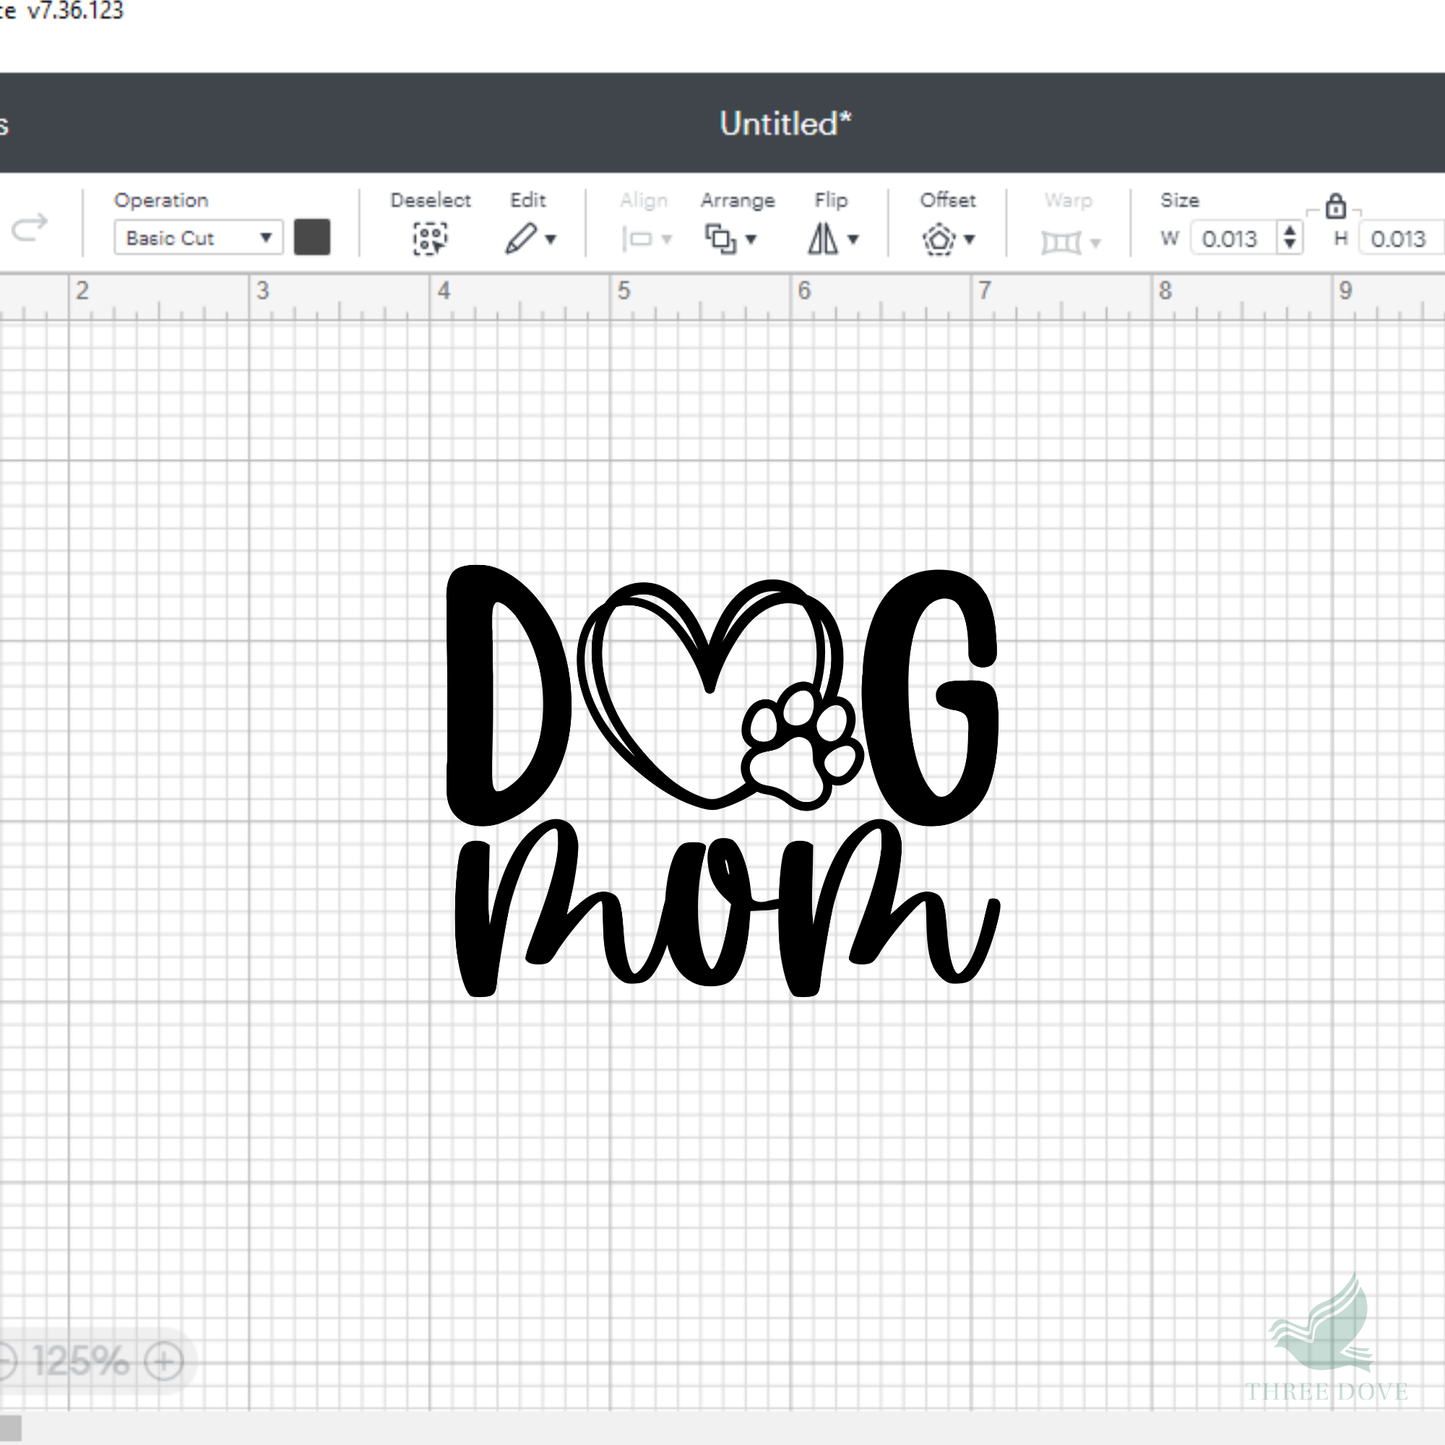The width and height of the screenshot is (1445, 1445).
Task: Decrease width with the stepper down arrow
Action: [1290, 246]
